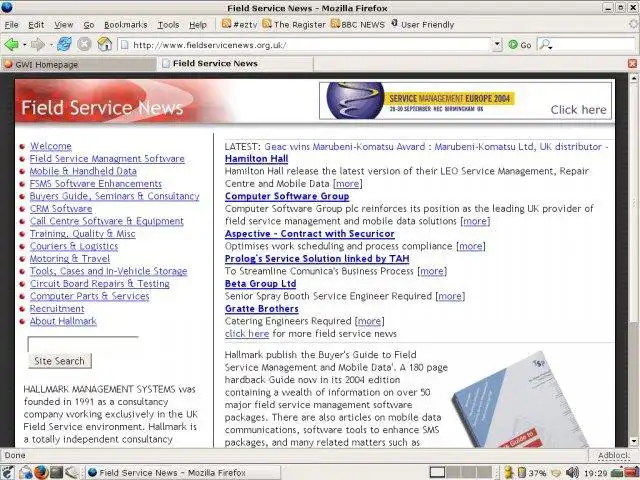The width and height of the screenshot is (640, 480).
Task: Follow 'click here' for more news
Action: [x=247, y=334]
